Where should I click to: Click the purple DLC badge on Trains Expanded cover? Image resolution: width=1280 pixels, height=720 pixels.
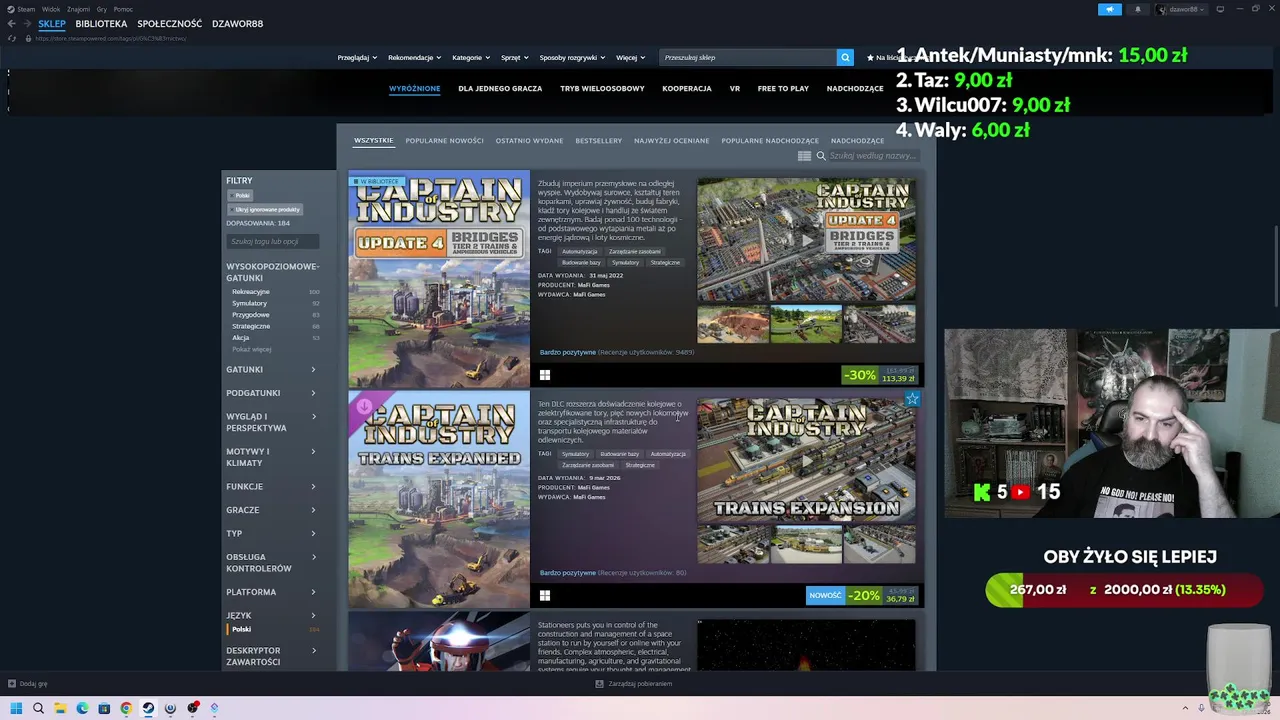click(x=364, y=407)
